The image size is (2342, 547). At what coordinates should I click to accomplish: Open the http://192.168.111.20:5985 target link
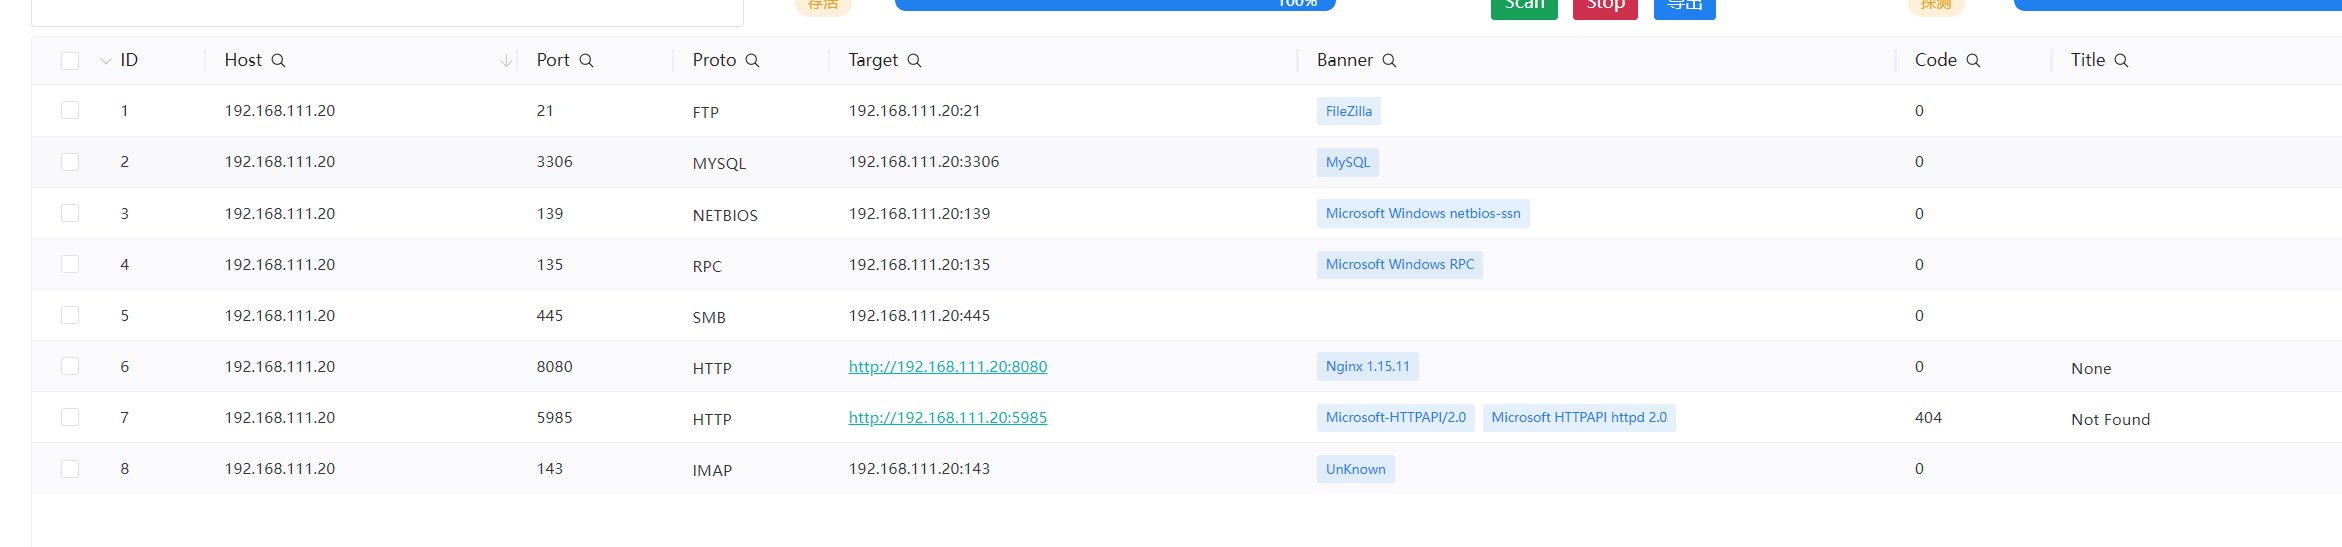947,417
